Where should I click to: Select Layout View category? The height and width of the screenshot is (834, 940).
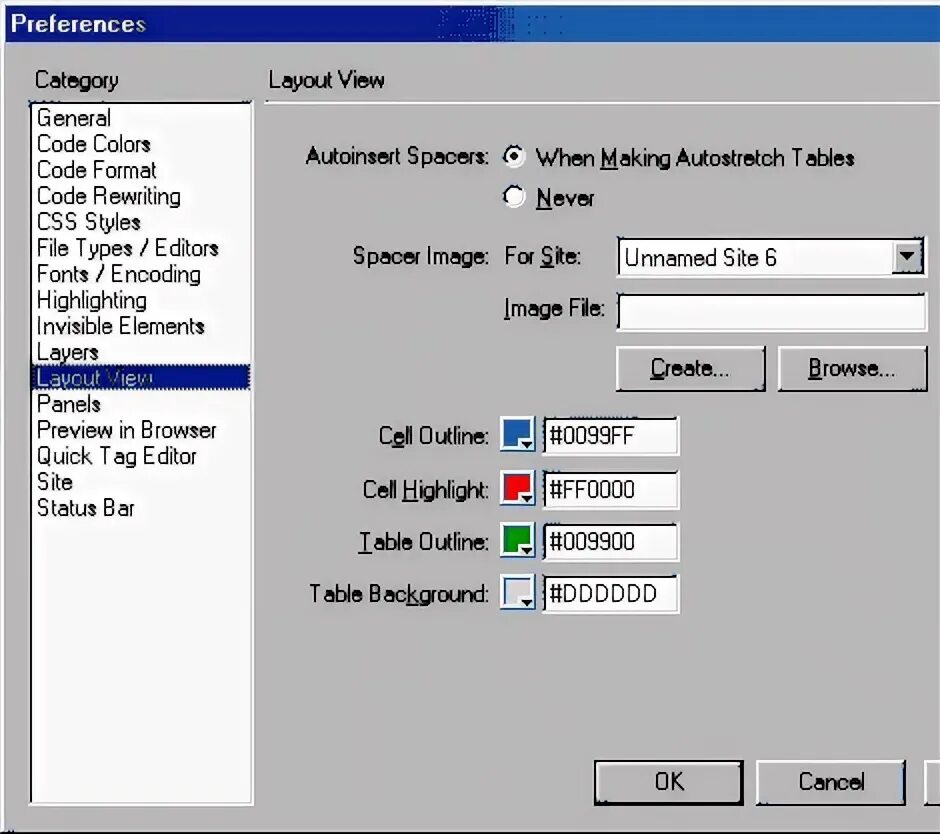point(140,378)
